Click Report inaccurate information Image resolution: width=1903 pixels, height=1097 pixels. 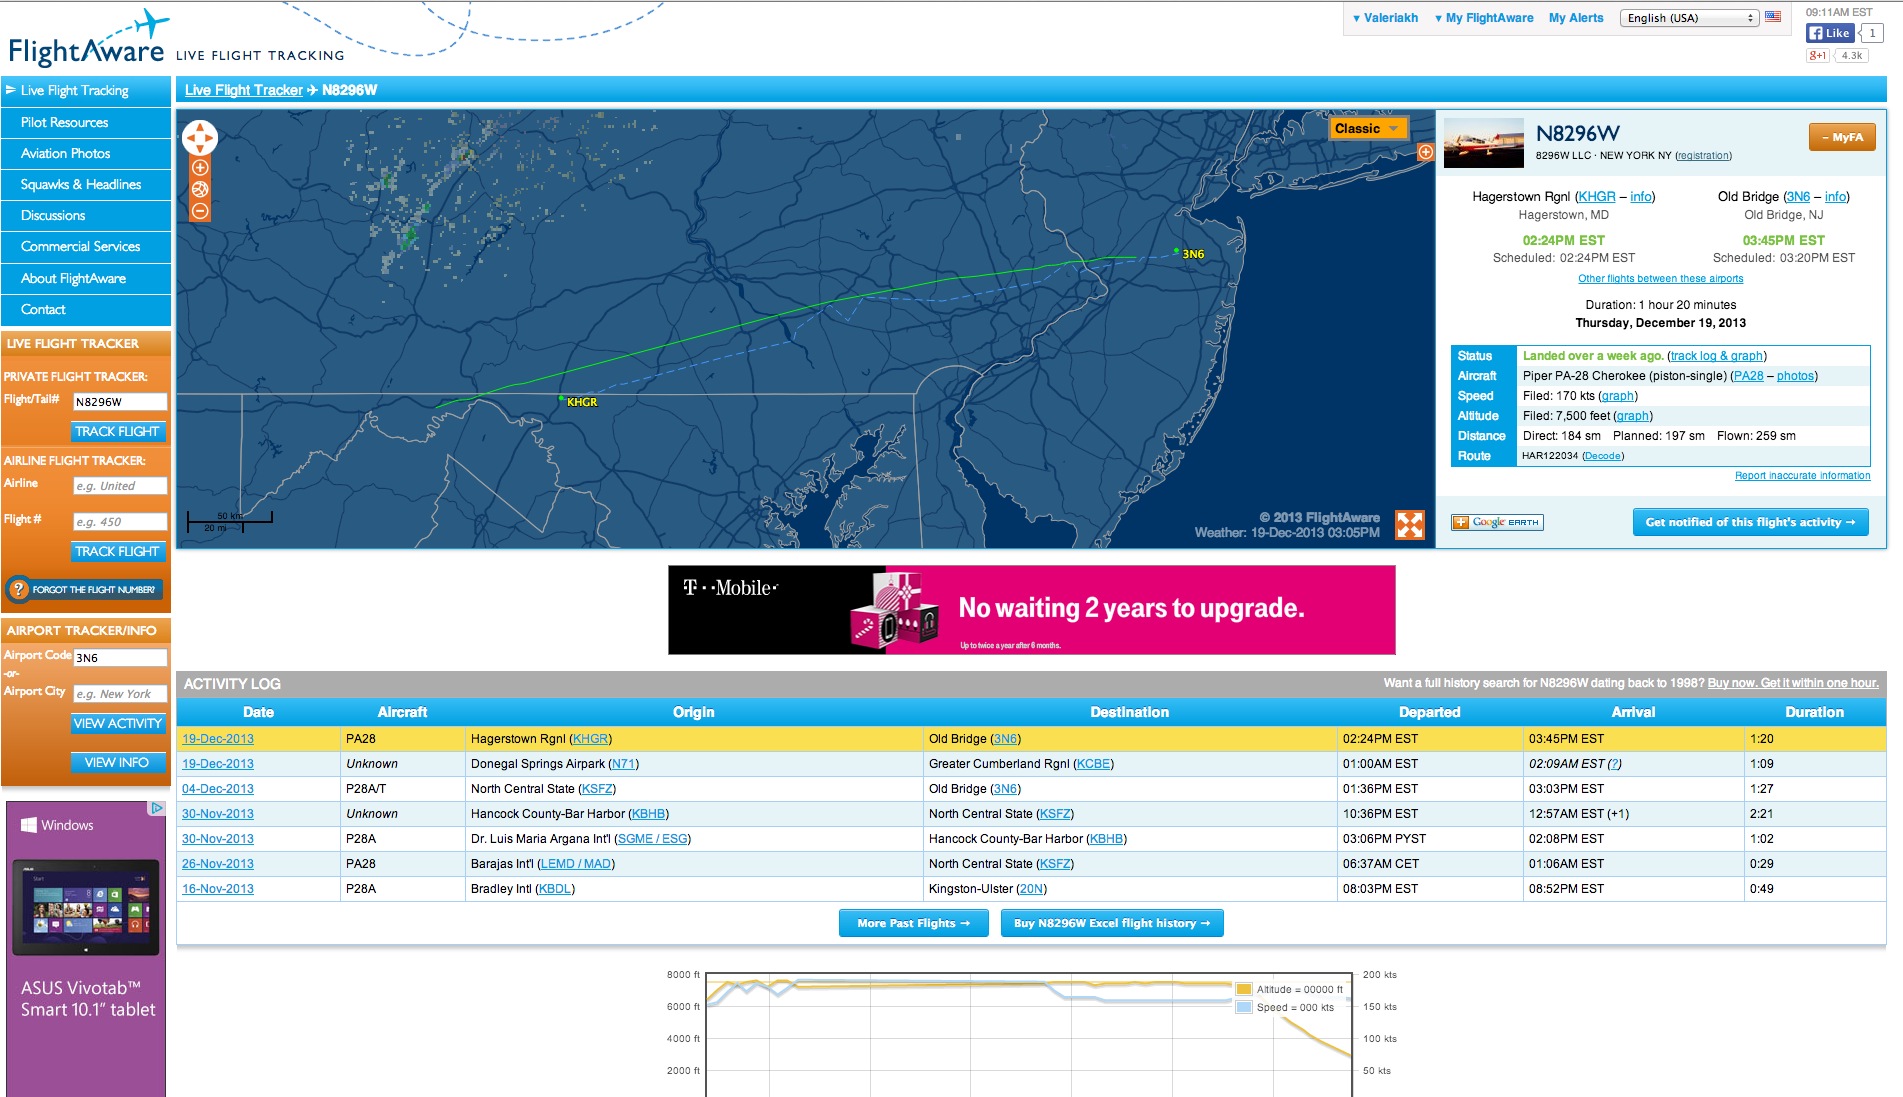(x=1802, y=476)
